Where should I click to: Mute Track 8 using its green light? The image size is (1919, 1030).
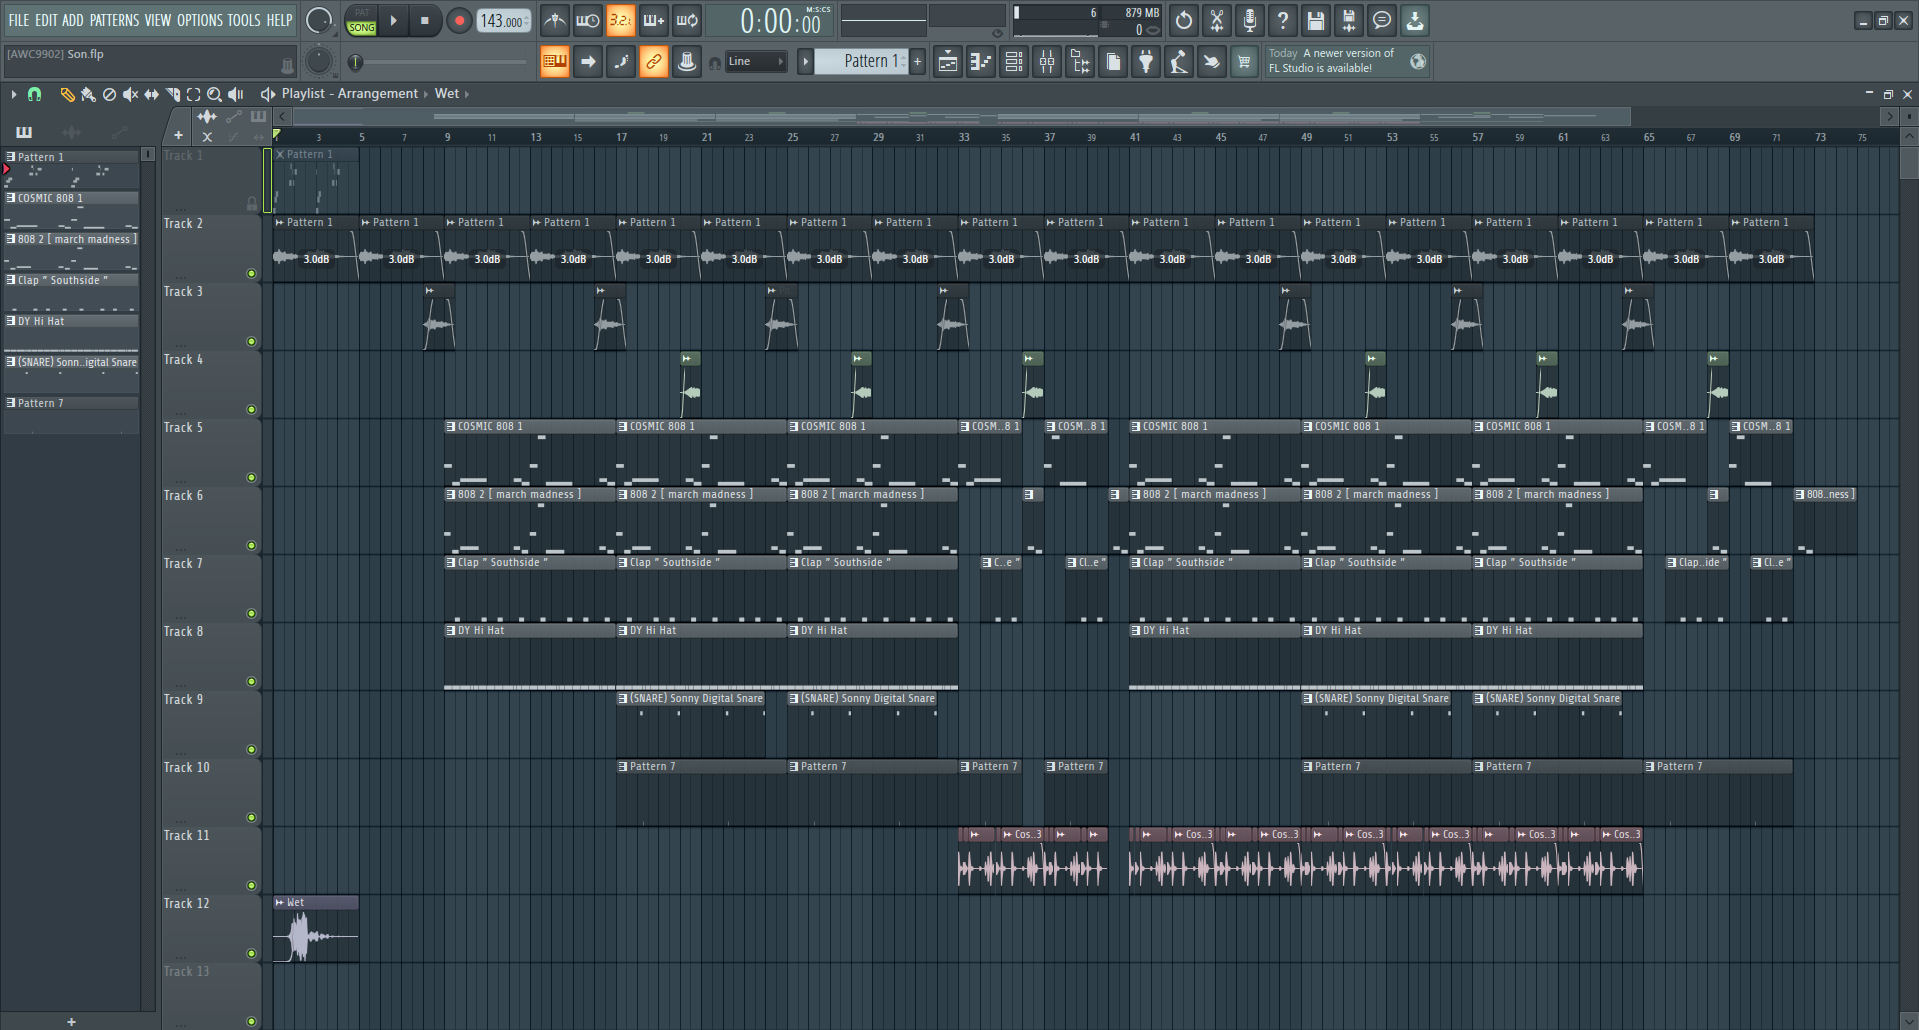coord(252,682)
